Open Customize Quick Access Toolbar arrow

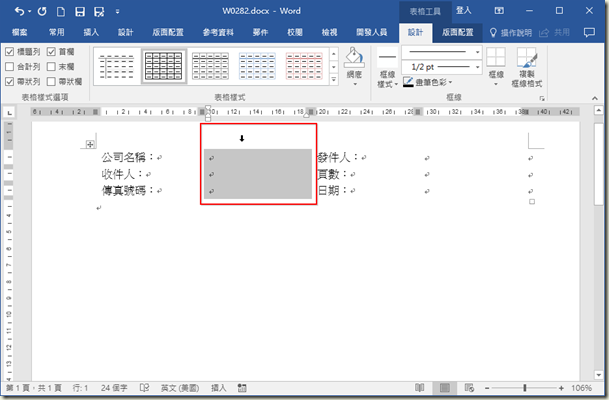pyautogui.click(x=117, y=12)
